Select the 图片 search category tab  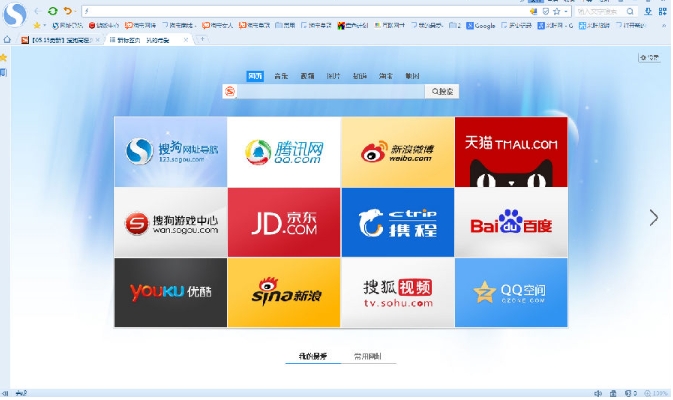click(333, 76)
